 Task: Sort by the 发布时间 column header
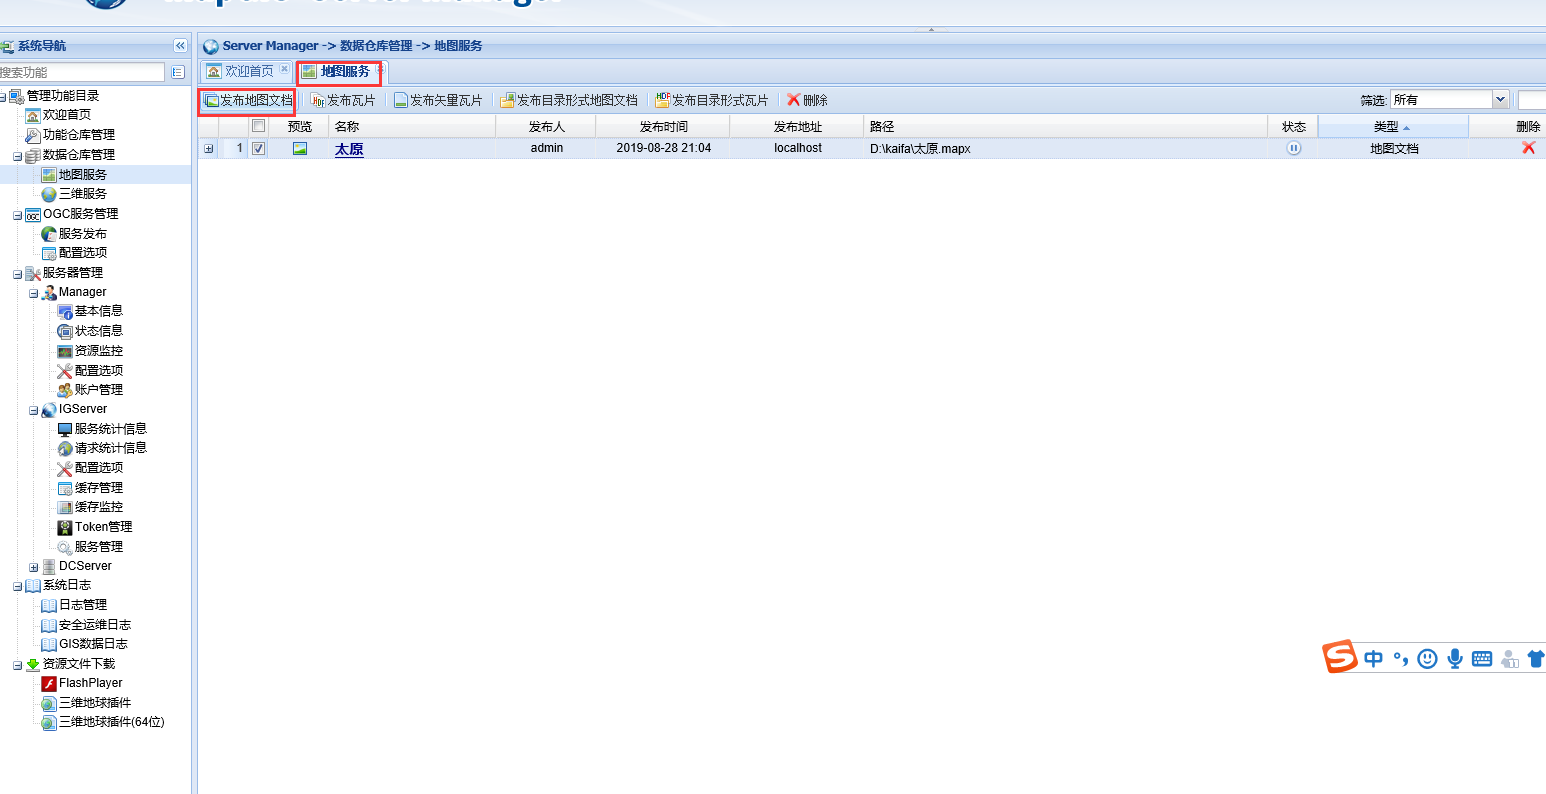[x=663, y=126]
